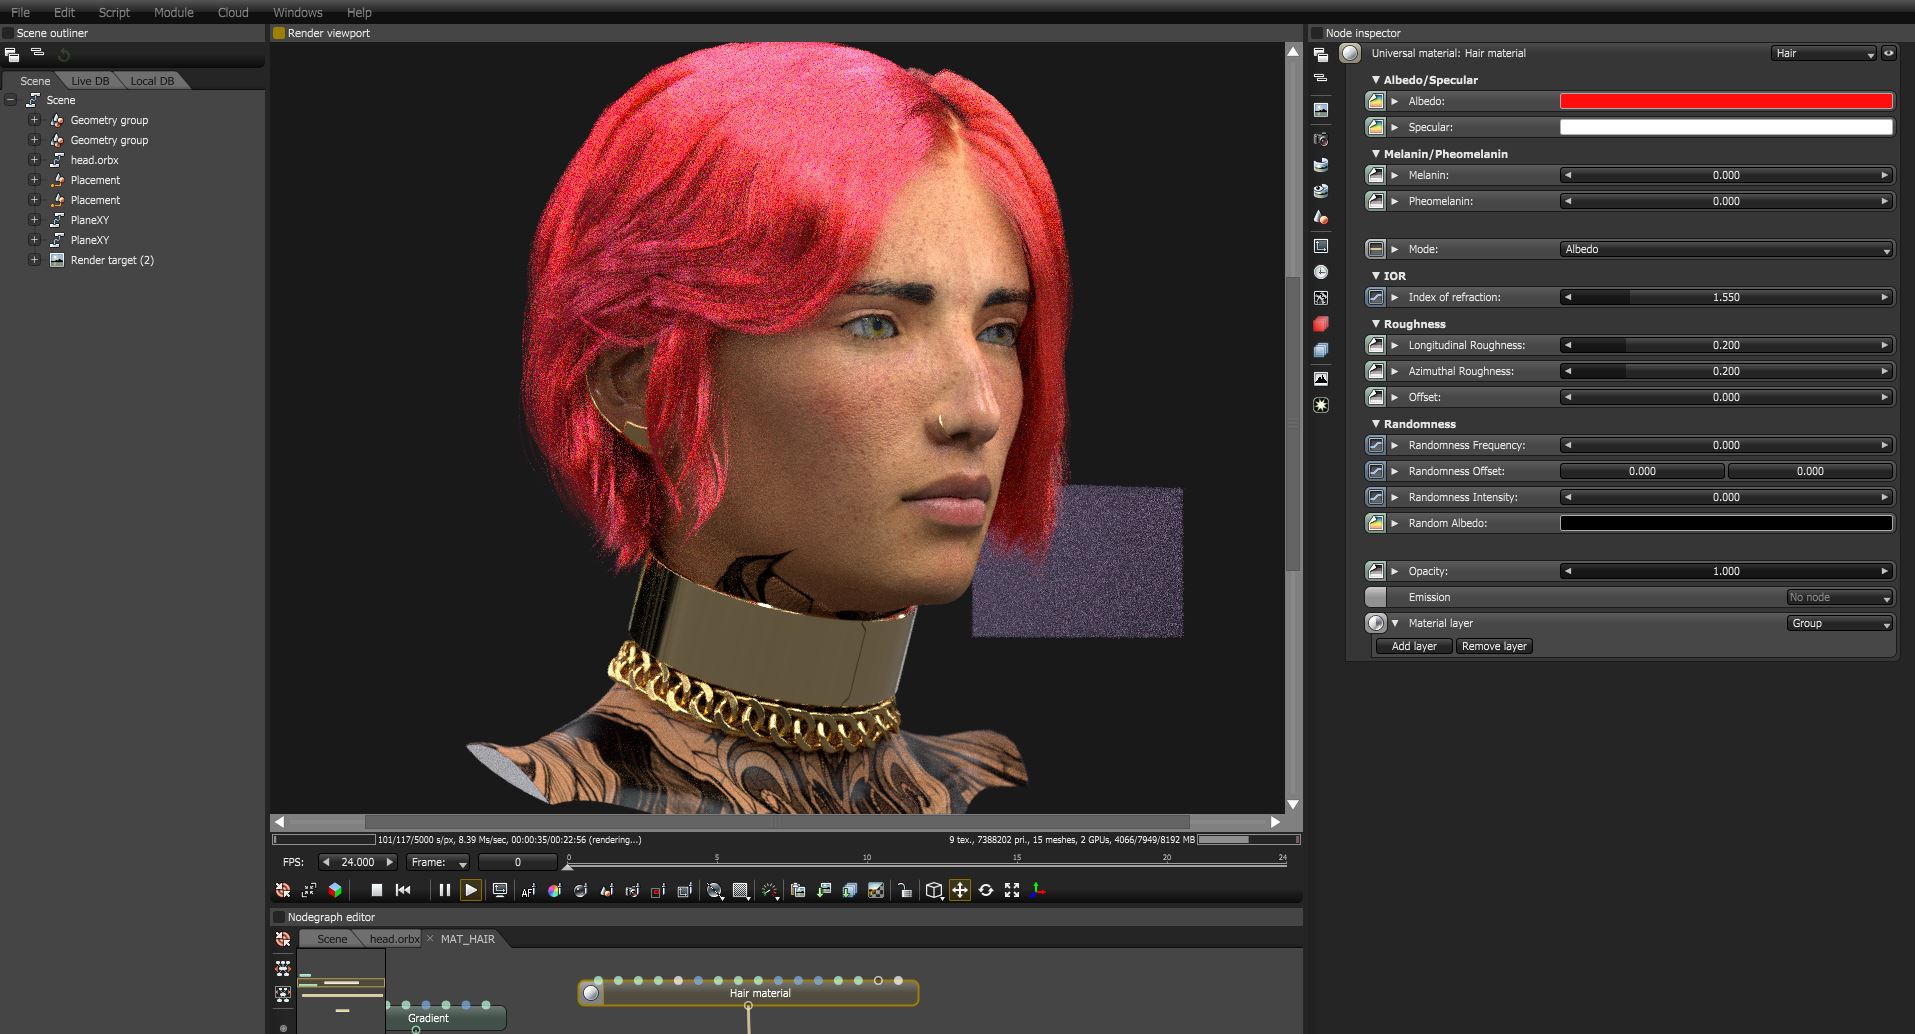The width and height of the screenshot is (1915, 1034).
Task: Click the highlighted play render button
Action: click(471, 890)
